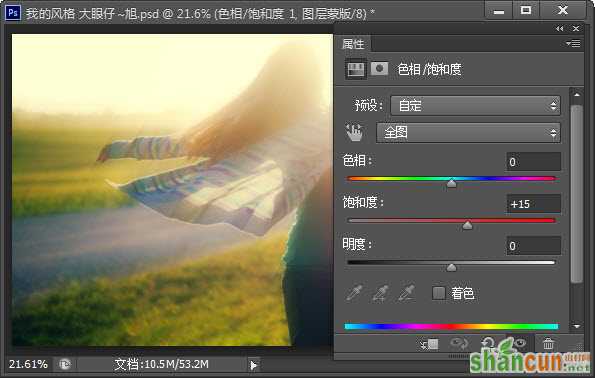
Task: Select the Hue/Saturation adjustment icon
Action: coord(356,69)
